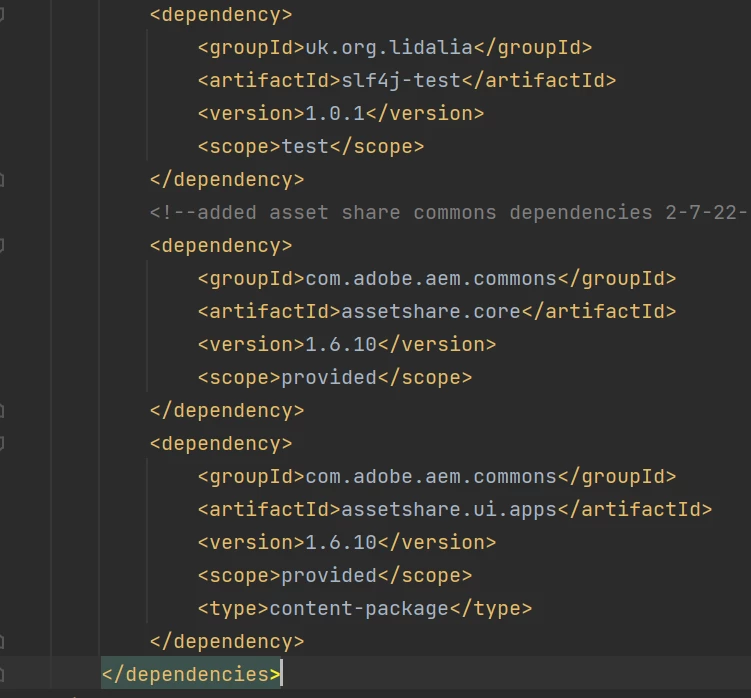Click the closing dependency tag after scope test
Viewport: 751px width, 698px height.
click(227, 180)
